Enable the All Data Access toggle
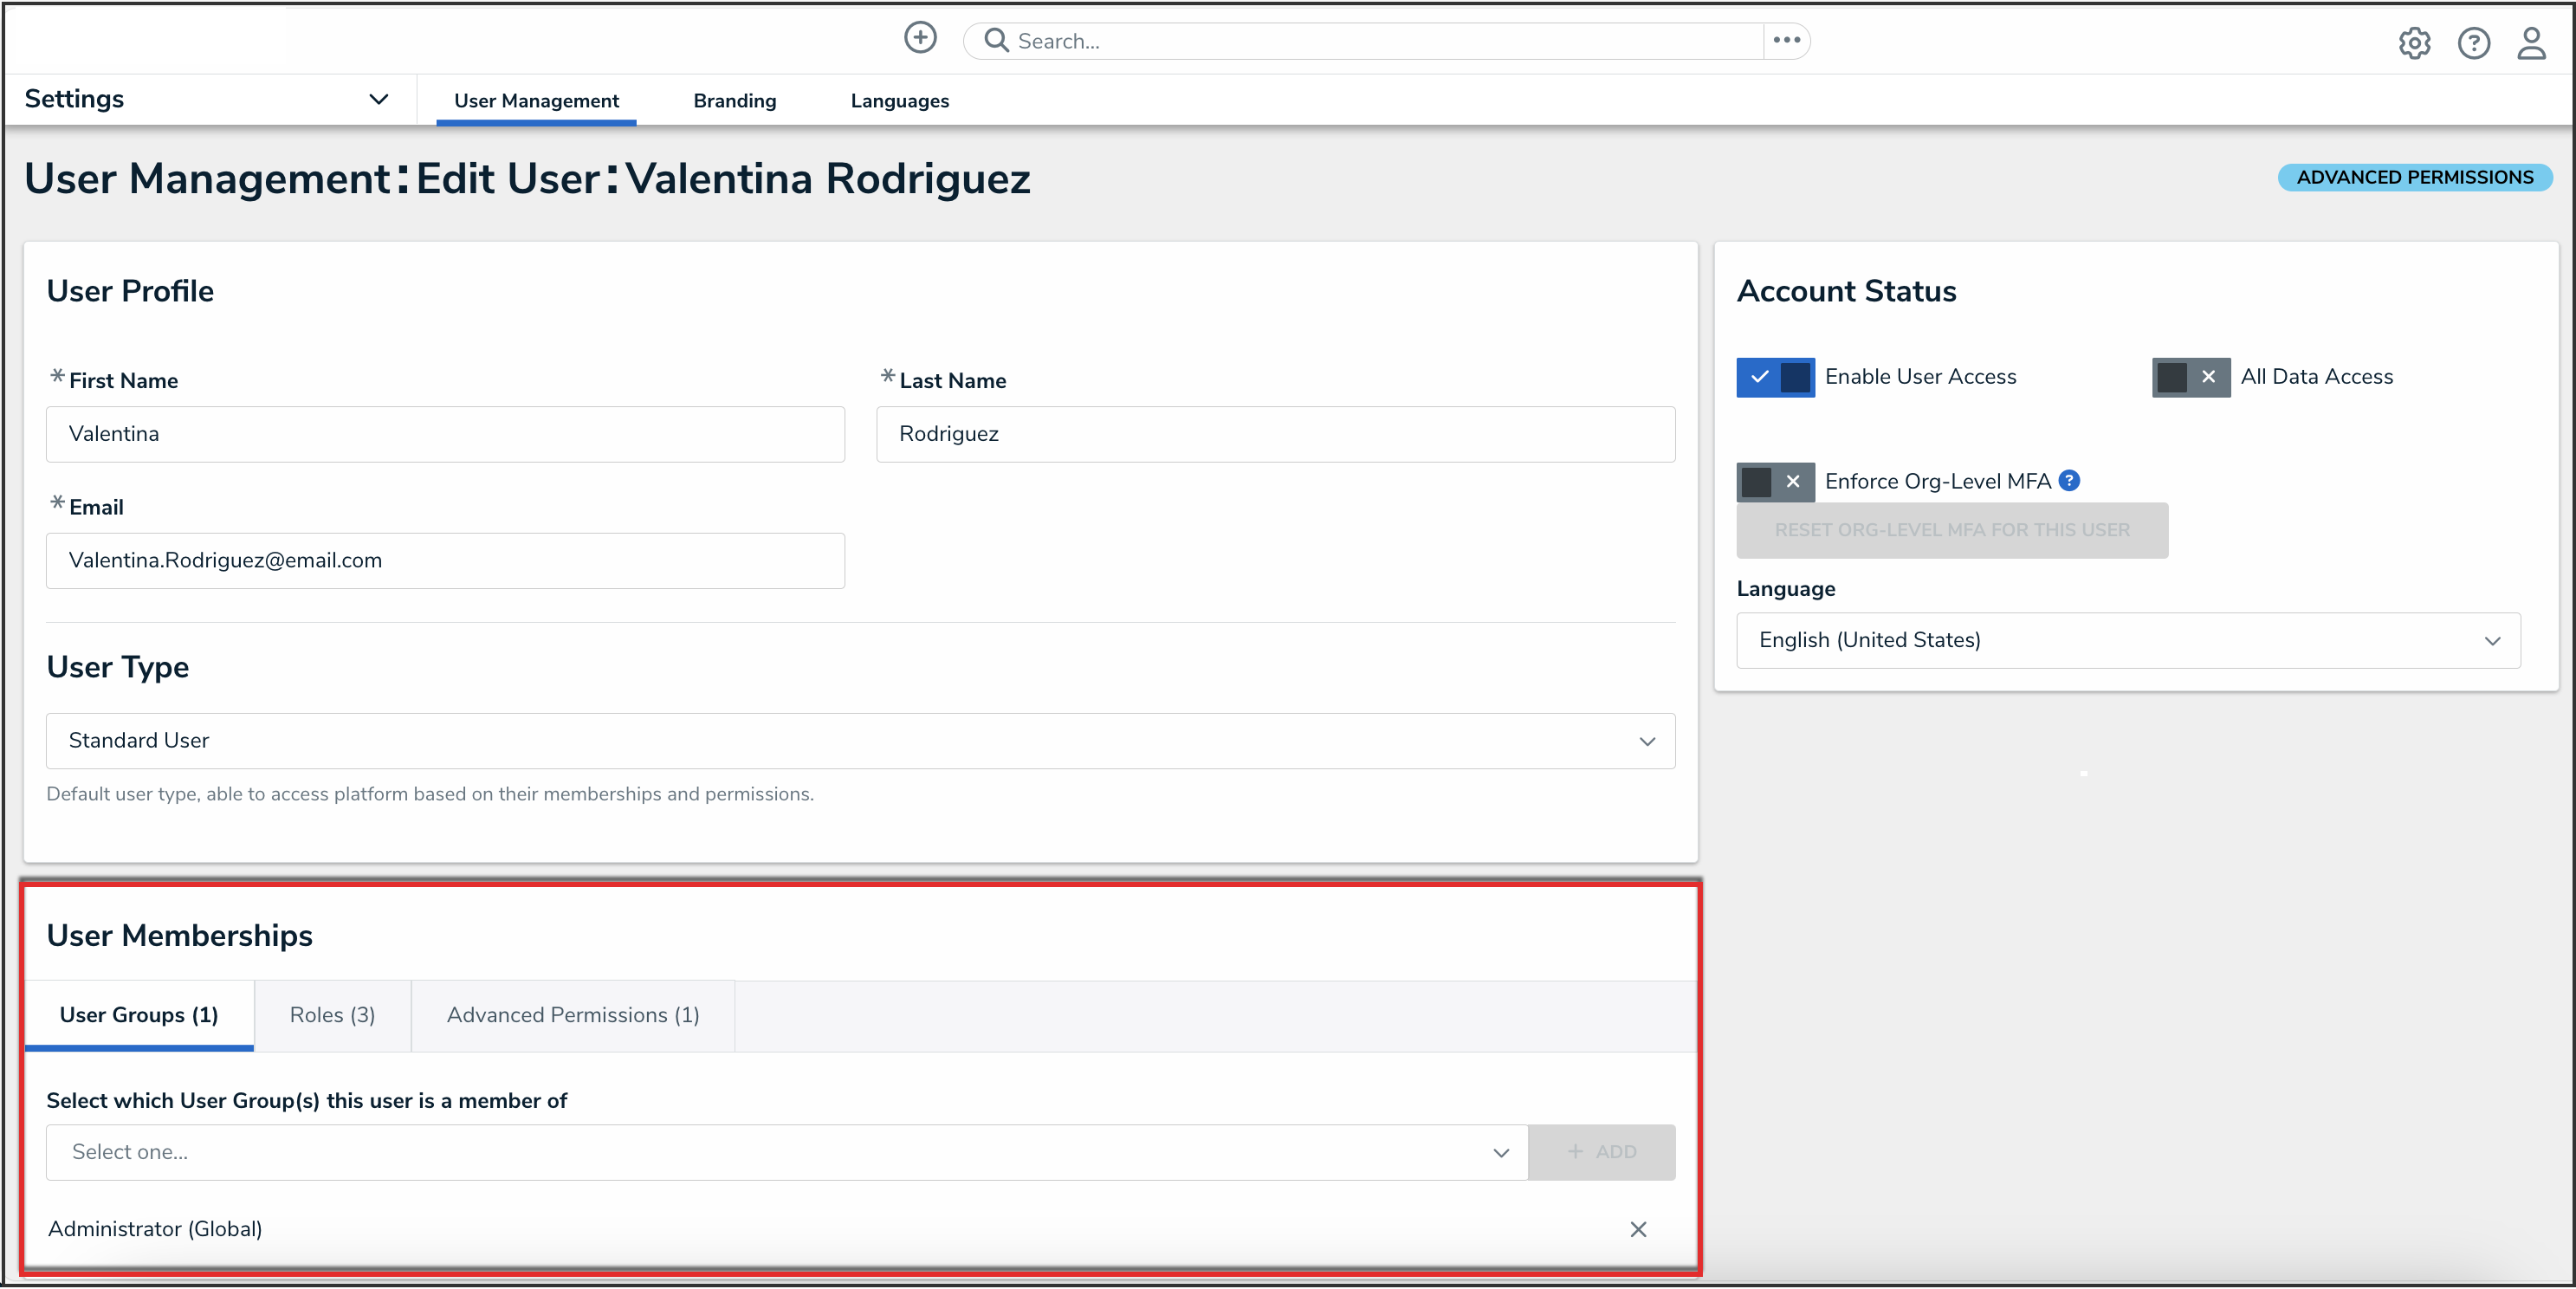 (x=2190, y=377)
